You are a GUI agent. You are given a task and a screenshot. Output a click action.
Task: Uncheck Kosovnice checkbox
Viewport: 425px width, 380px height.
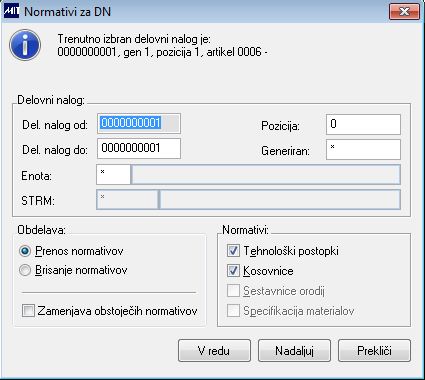[x=233, y=271]
